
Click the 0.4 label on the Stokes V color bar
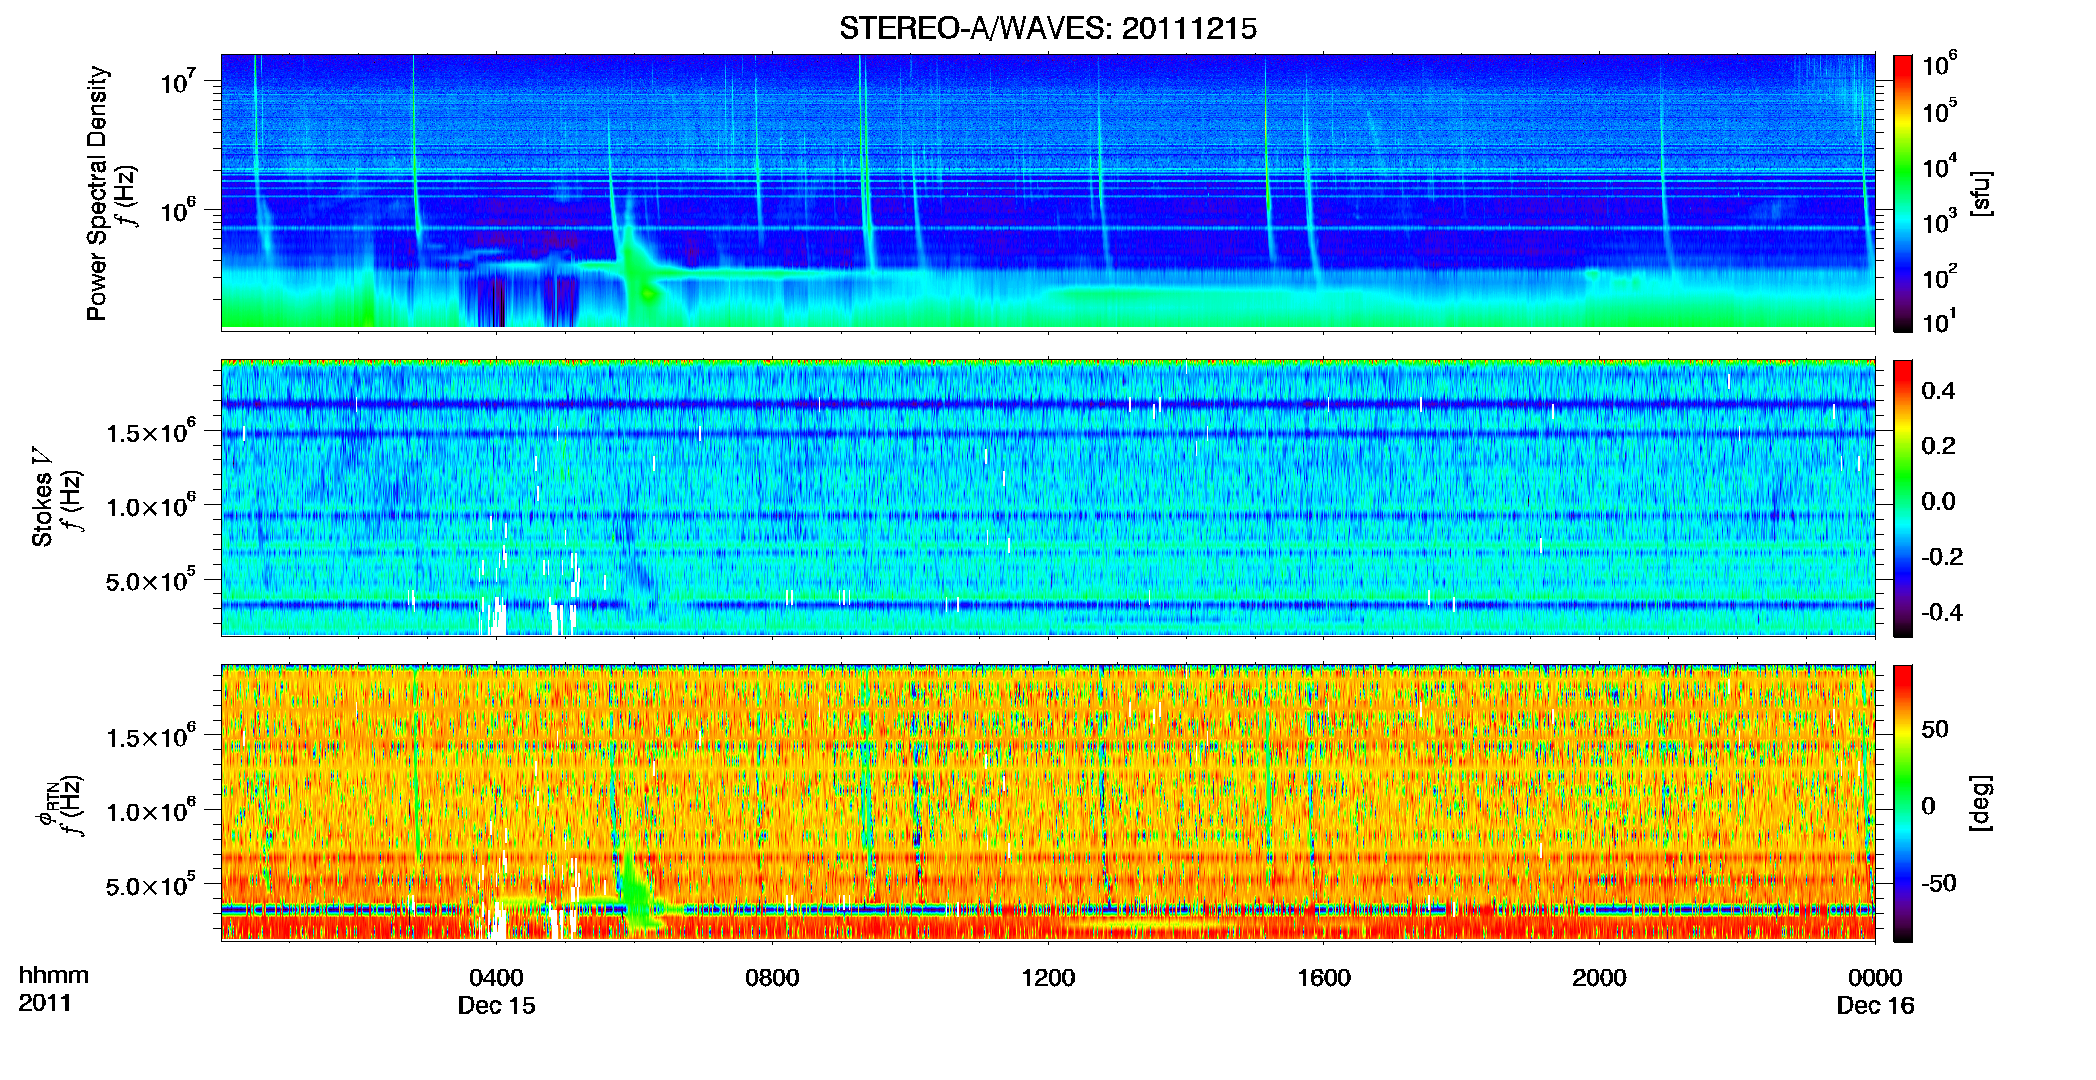click(x=1938, y=391)
